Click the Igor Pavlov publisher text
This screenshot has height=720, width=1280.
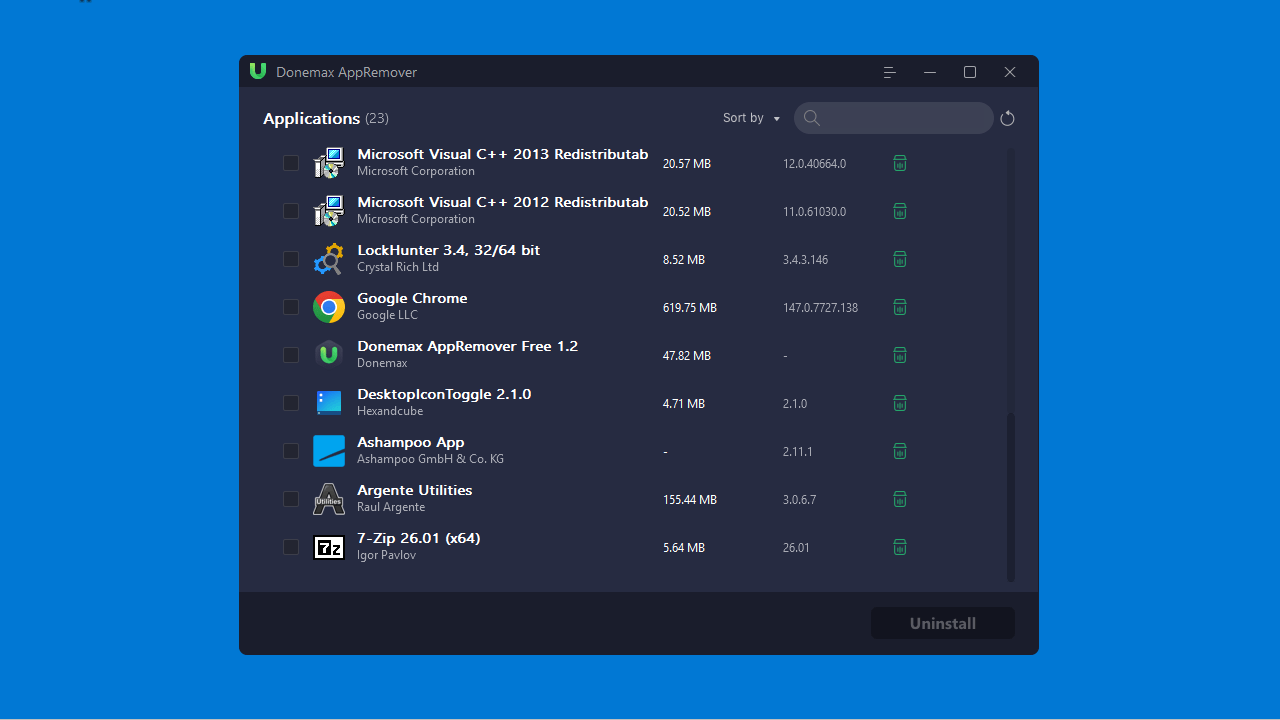click(386, 555)
